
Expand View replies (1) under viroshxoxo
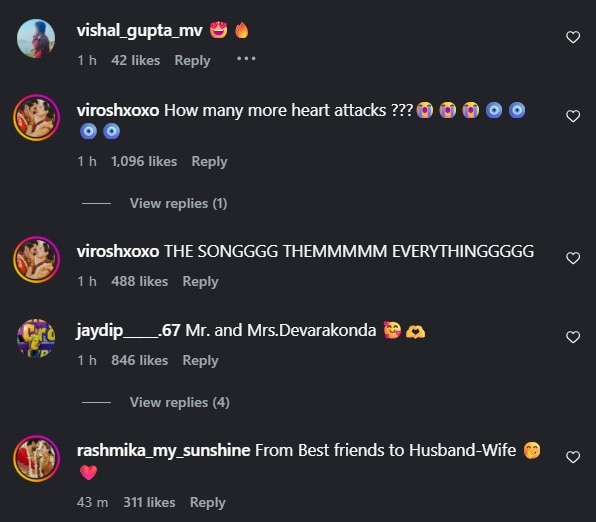(x=178, y=203)
